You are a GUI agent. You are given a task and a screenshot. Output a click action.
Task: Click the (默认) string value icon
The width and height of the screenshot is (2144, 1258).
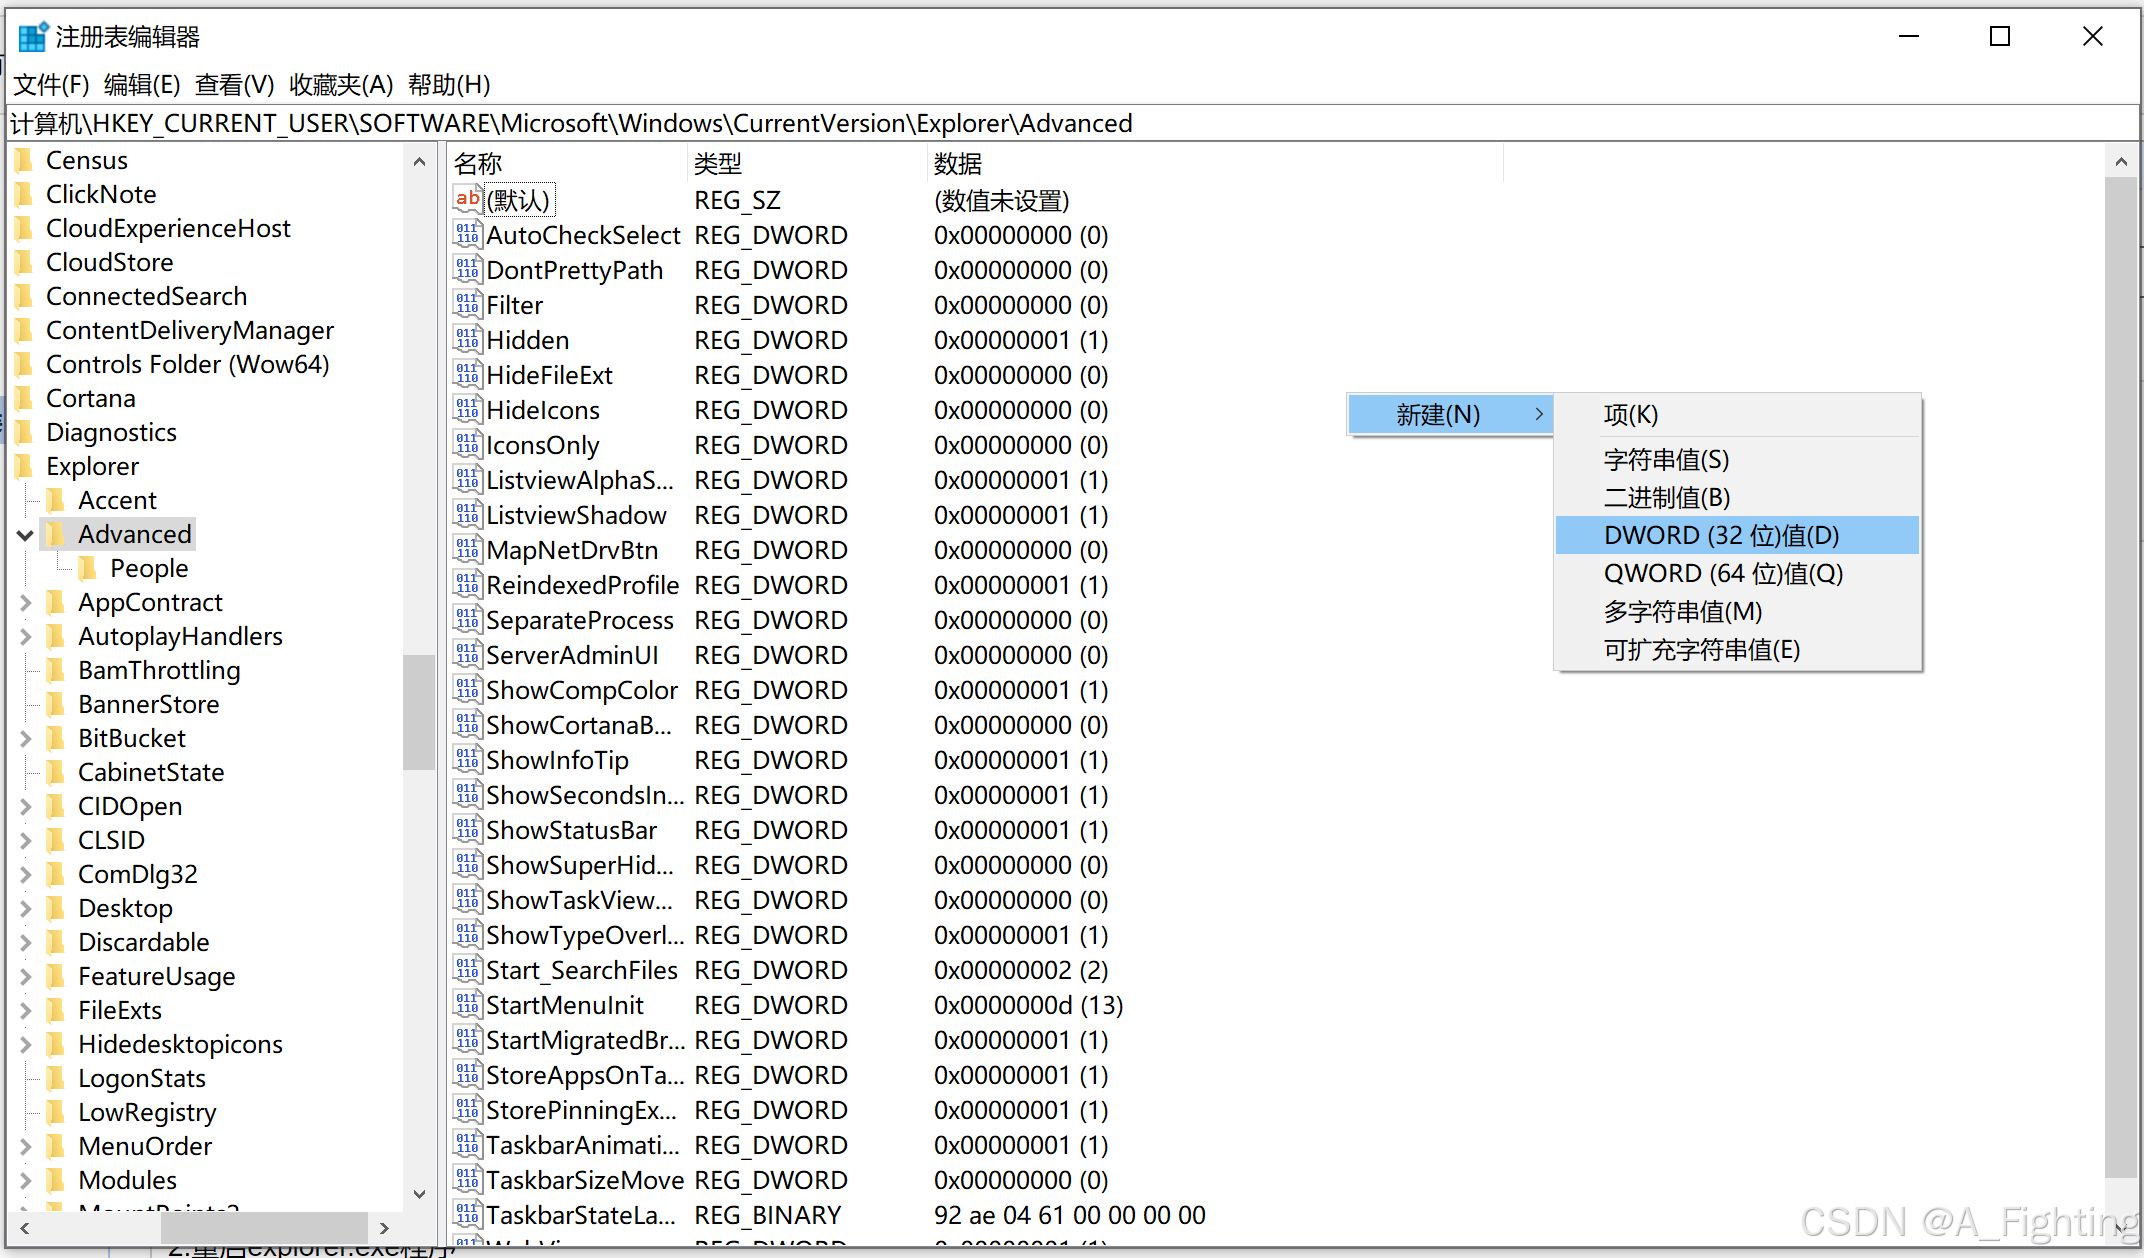[467, 199]
